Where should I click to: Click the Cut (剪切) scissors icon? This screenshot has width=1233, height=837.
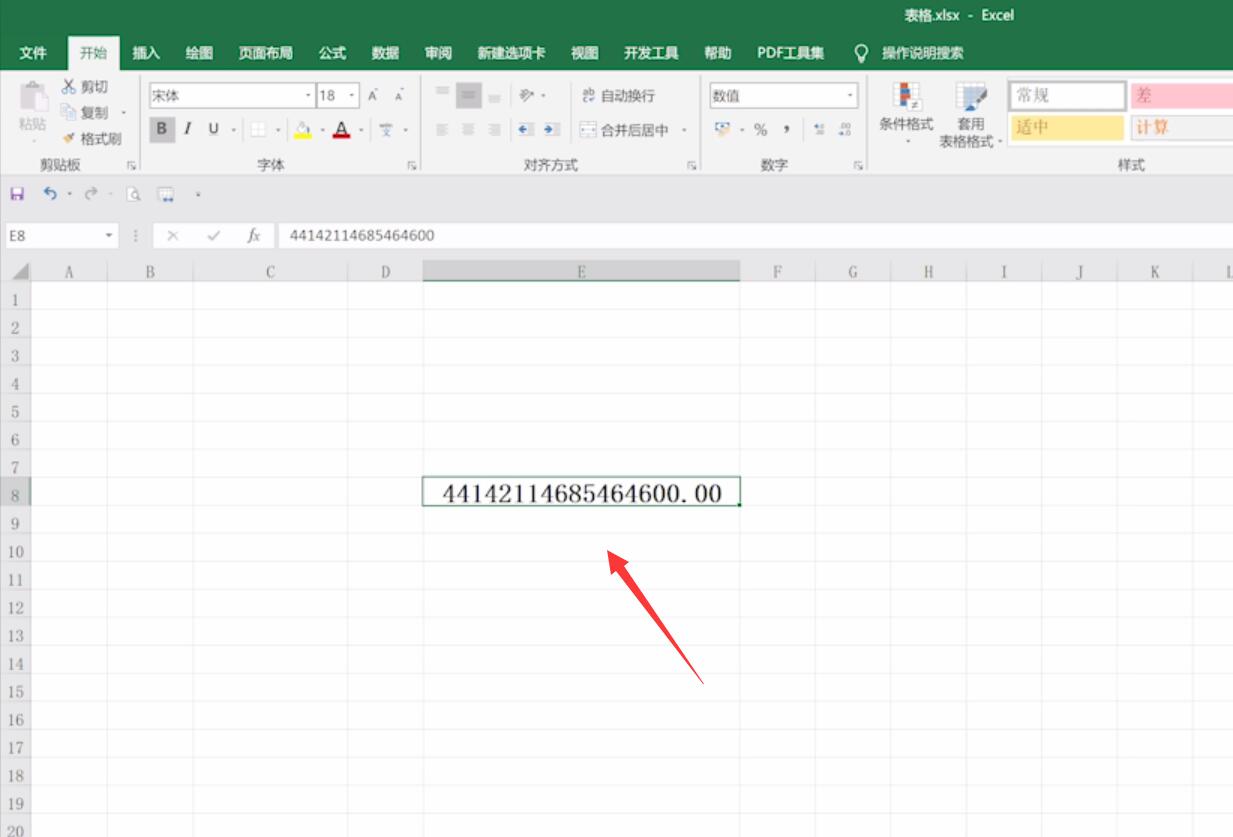pos(70,88)
